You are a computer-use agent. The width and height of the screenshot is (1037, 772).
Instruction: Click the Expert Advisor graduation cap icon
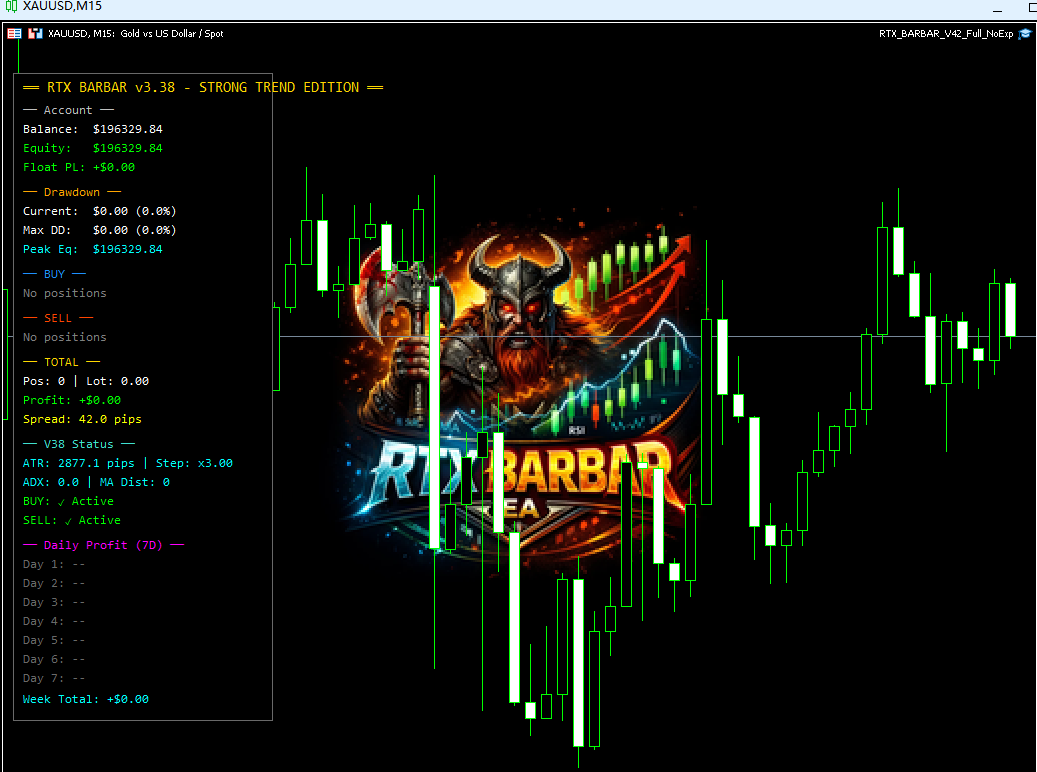(x=1024, y=34)
